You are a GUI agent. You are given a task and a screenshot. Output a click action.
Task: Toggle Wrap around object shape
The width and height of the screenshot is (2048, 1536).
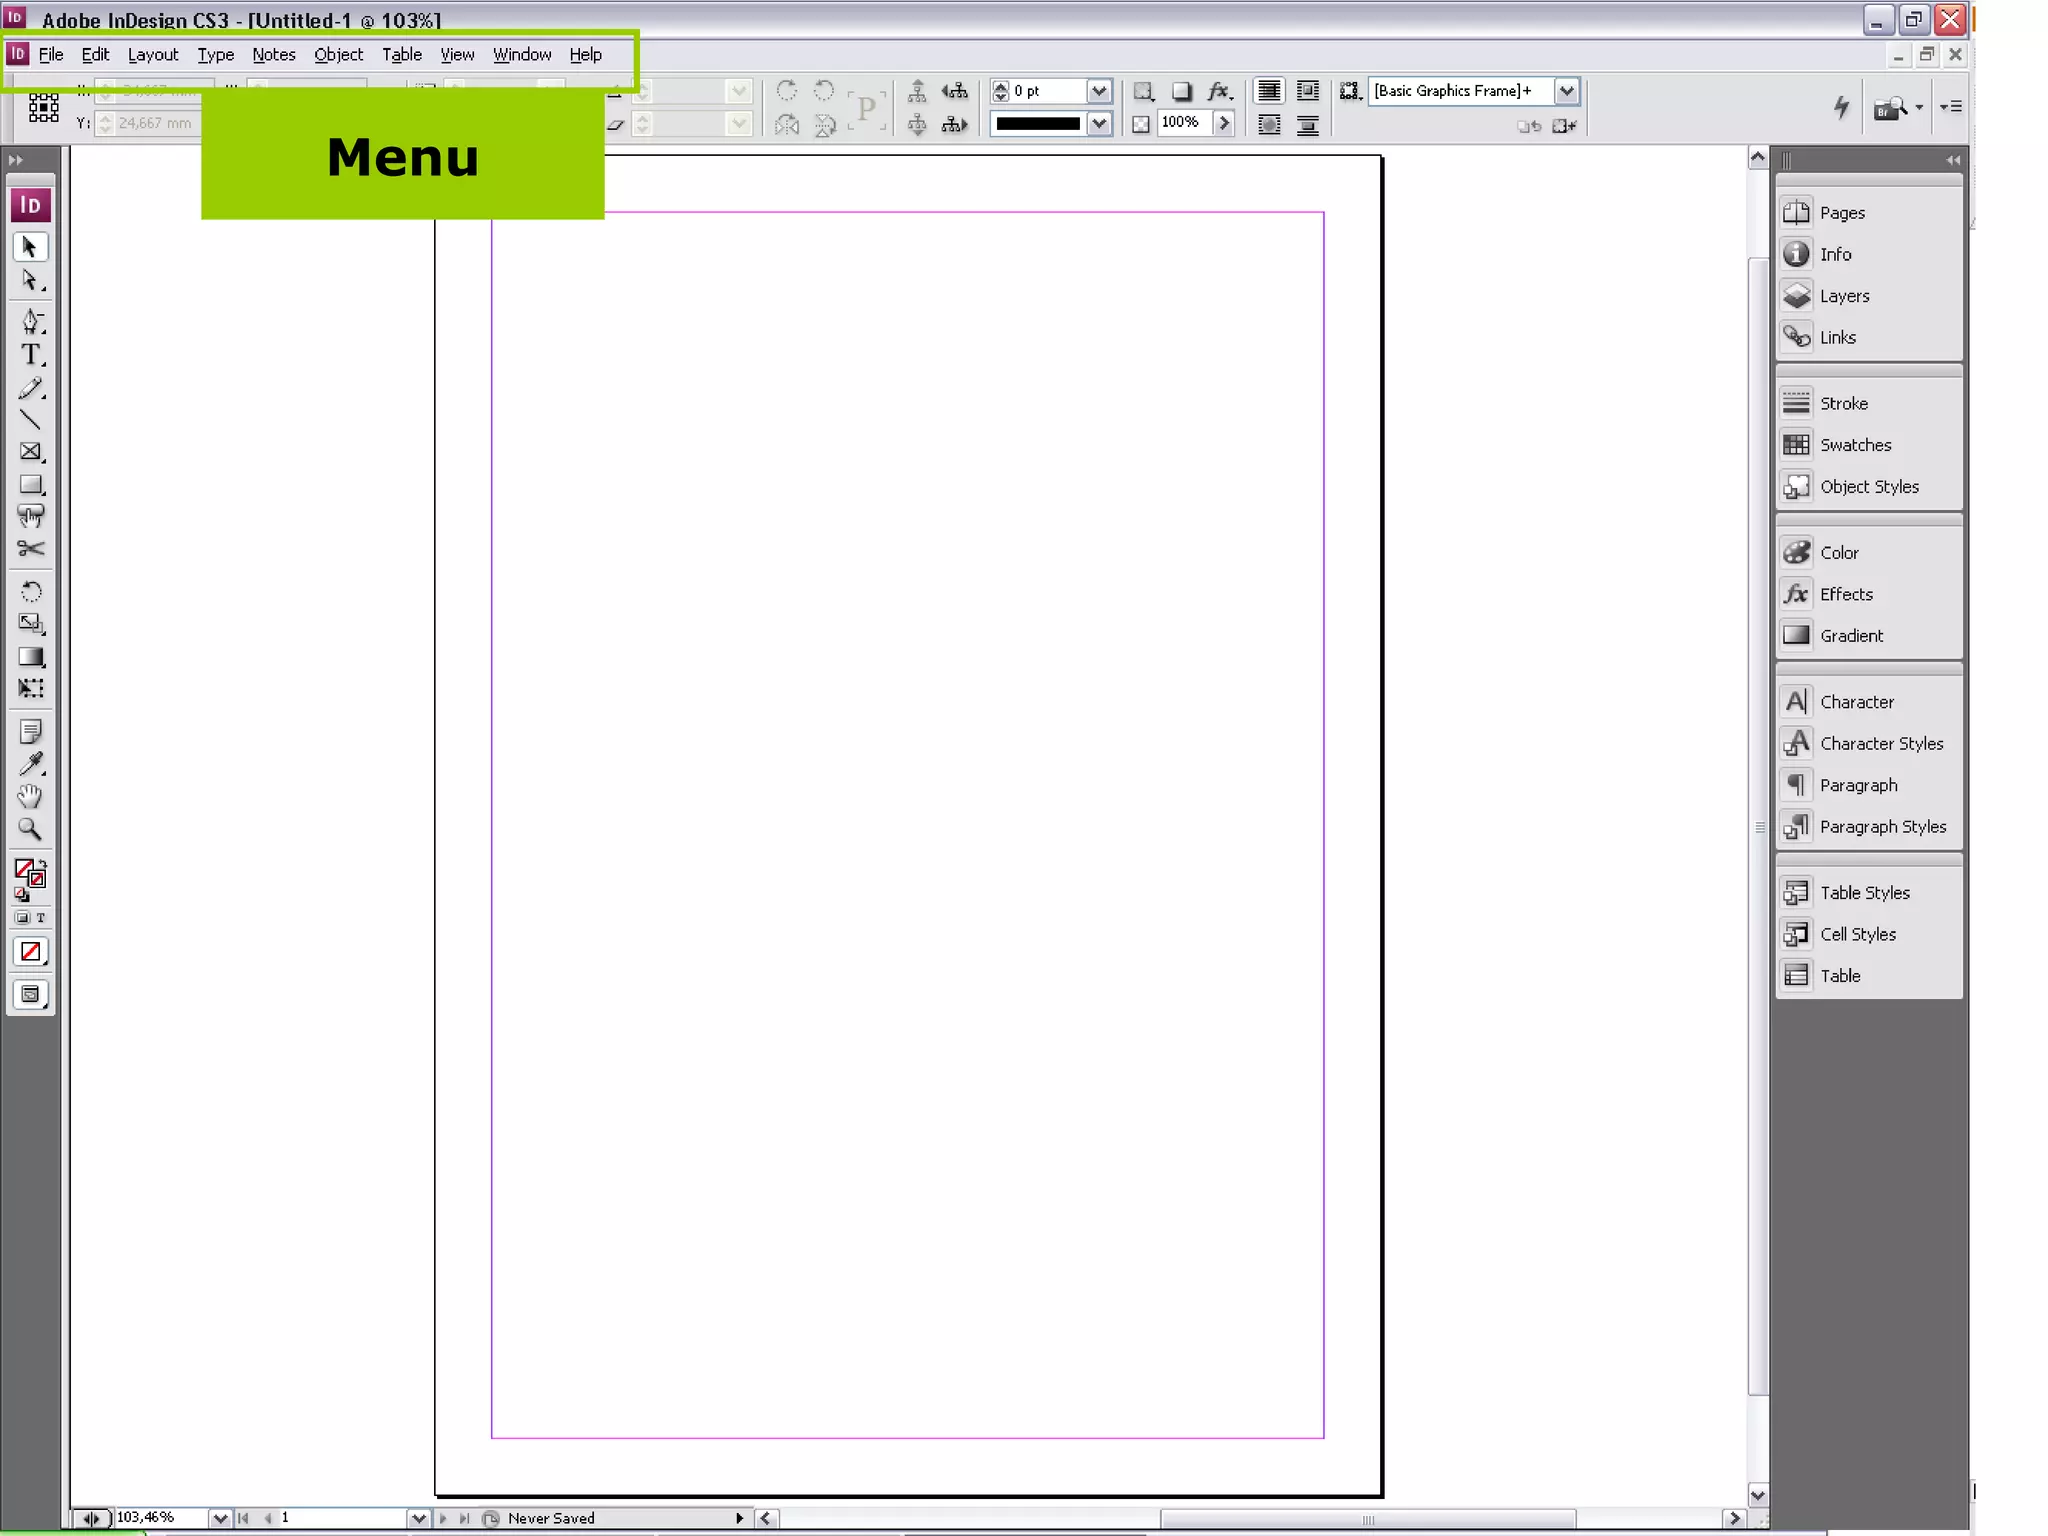1269,125
